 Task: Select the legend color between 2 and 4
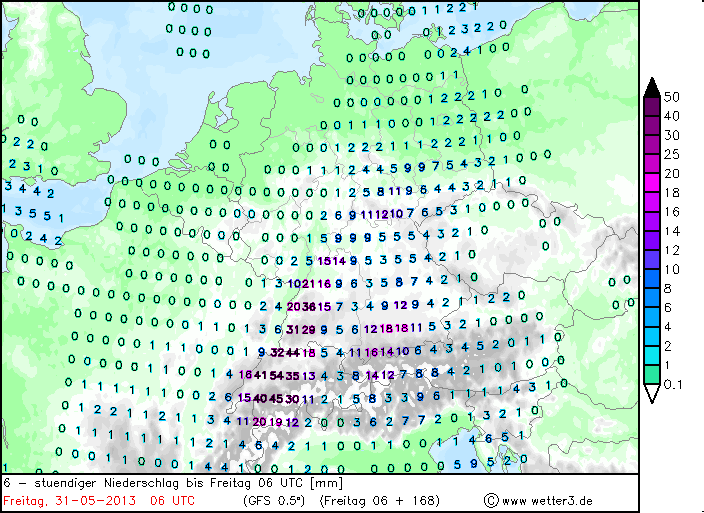(652, 336)
